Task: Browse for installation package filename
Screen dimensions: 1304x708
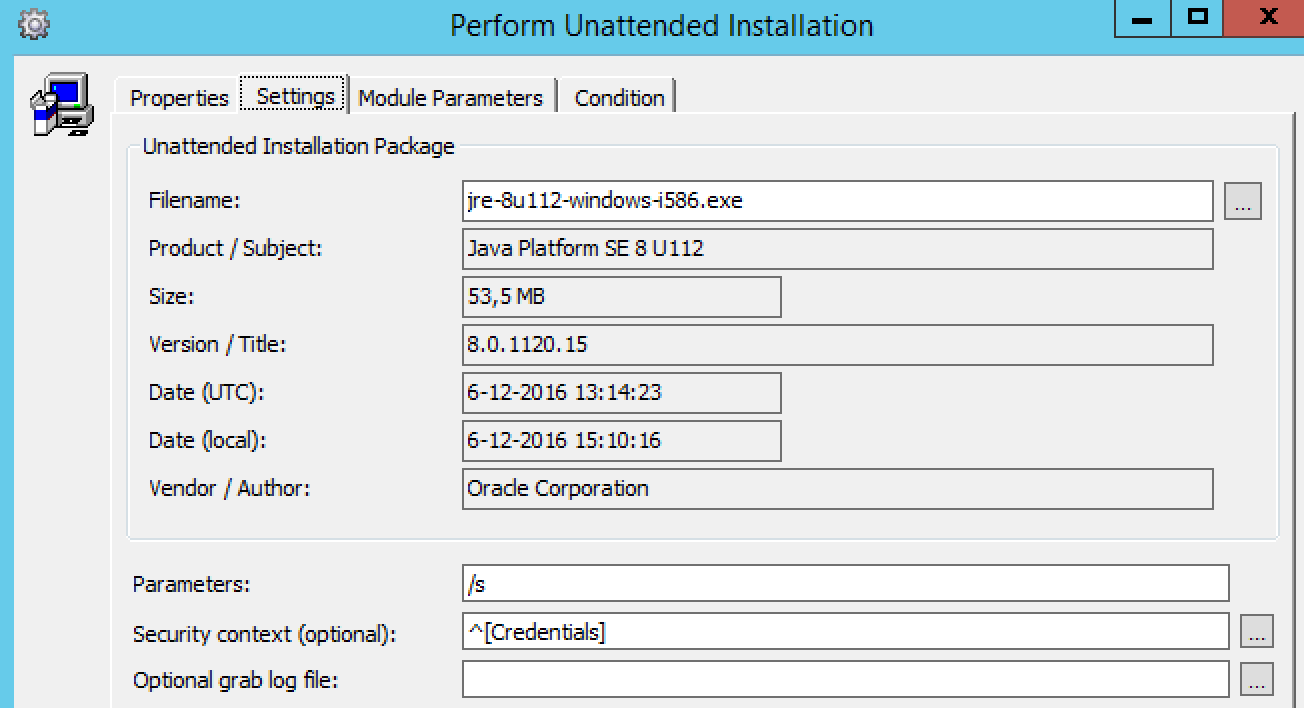Action: coord(1243,201)
